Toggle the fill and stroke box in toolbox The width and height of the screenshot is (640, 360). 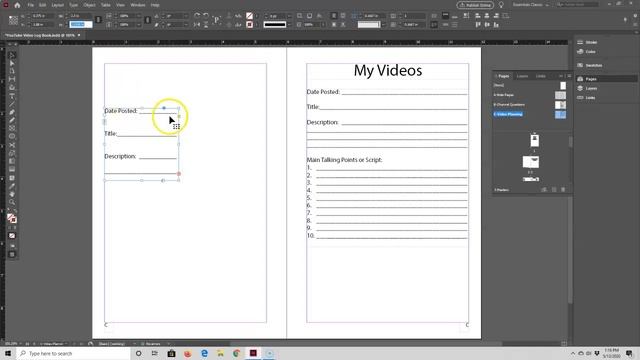[x=12, y=218]
